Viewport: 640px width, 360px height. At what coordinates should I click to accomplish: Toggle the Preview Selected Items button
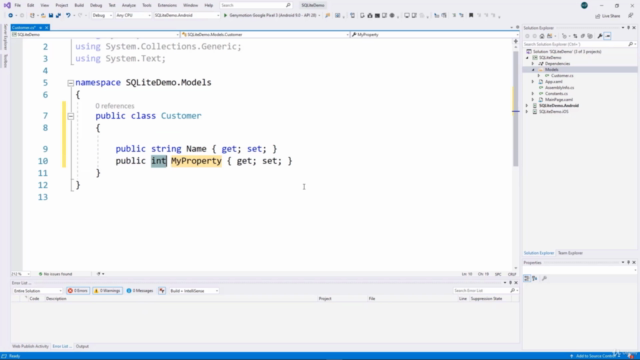607,36
